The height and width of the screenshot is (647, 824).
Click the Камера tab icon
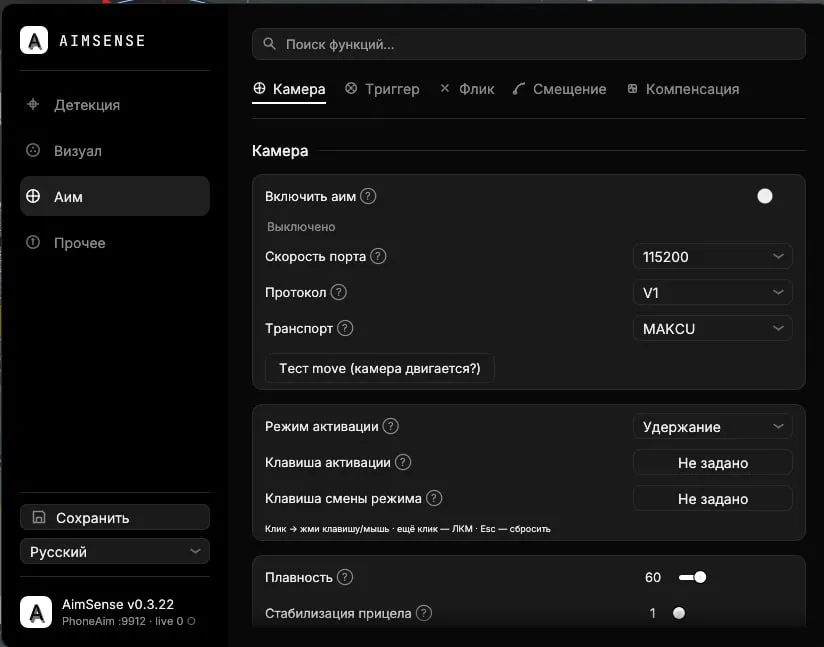260,88
